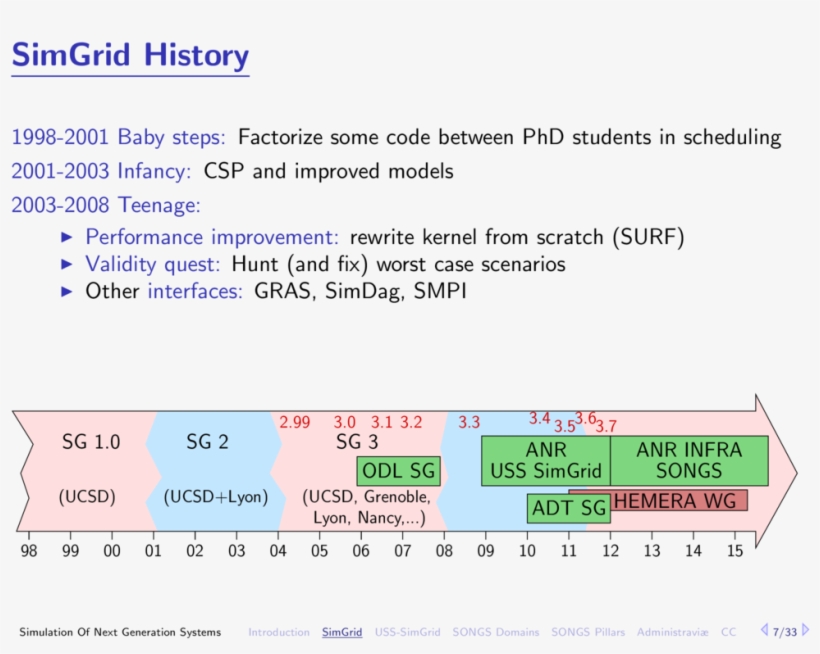This screenshot has height=654, width=820.
Task: Click the year 98 axis tick
Action: (29, 550)
